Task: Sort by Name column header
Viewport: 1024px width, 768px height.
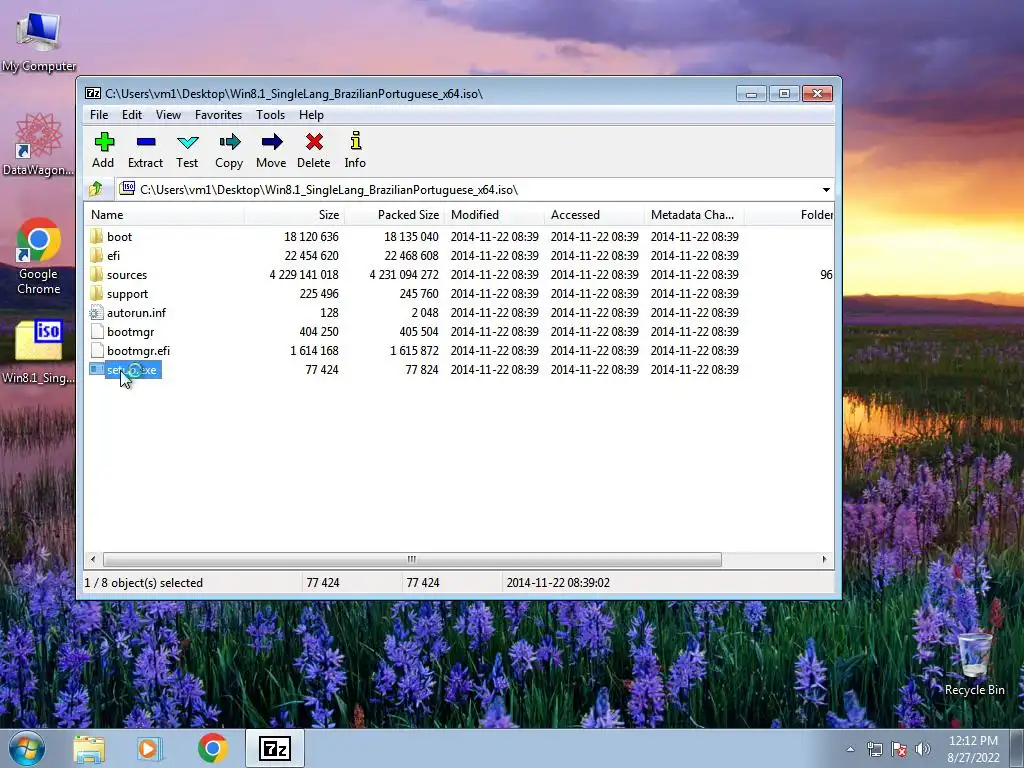Action: point(165,215)
